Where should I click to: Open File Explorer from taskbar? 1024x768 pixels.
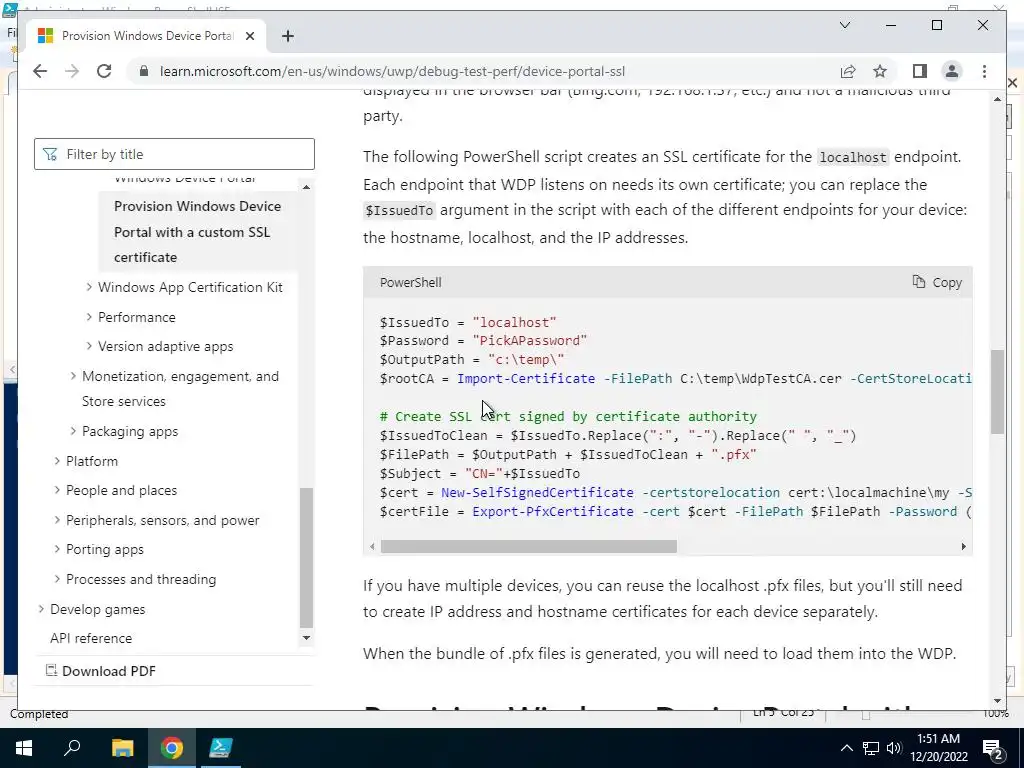point(122,748)
